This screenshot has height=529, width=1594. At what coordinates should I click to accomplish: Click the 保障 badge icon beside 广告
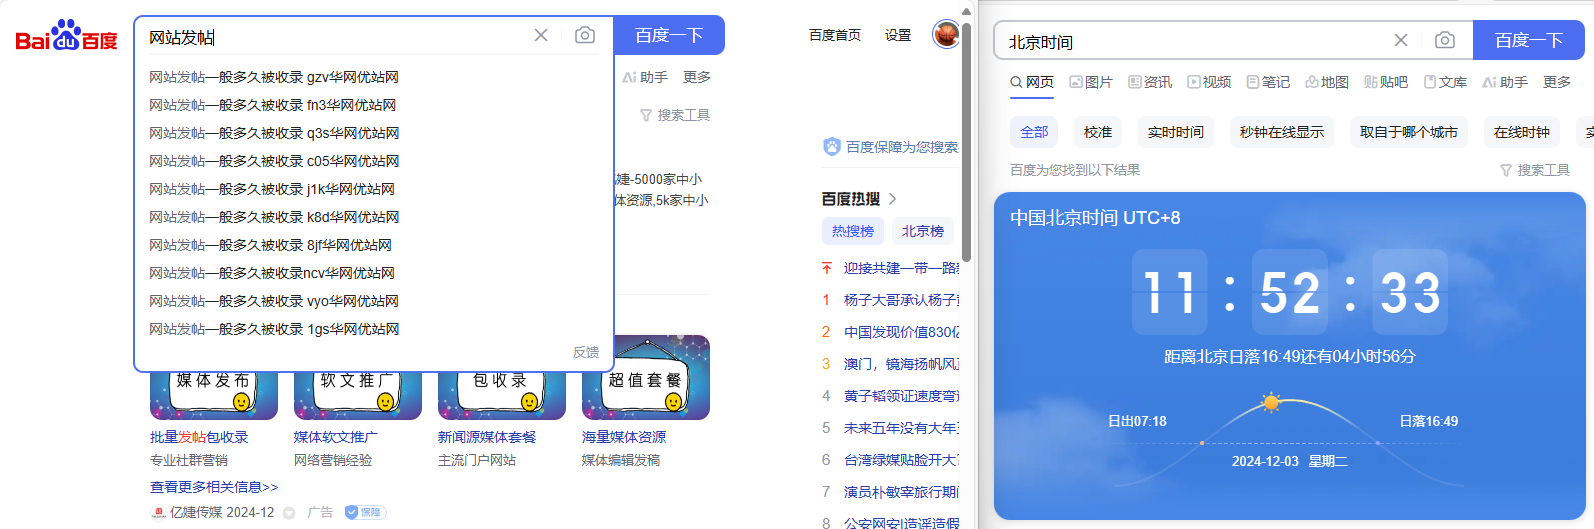[x=365, y=512]
